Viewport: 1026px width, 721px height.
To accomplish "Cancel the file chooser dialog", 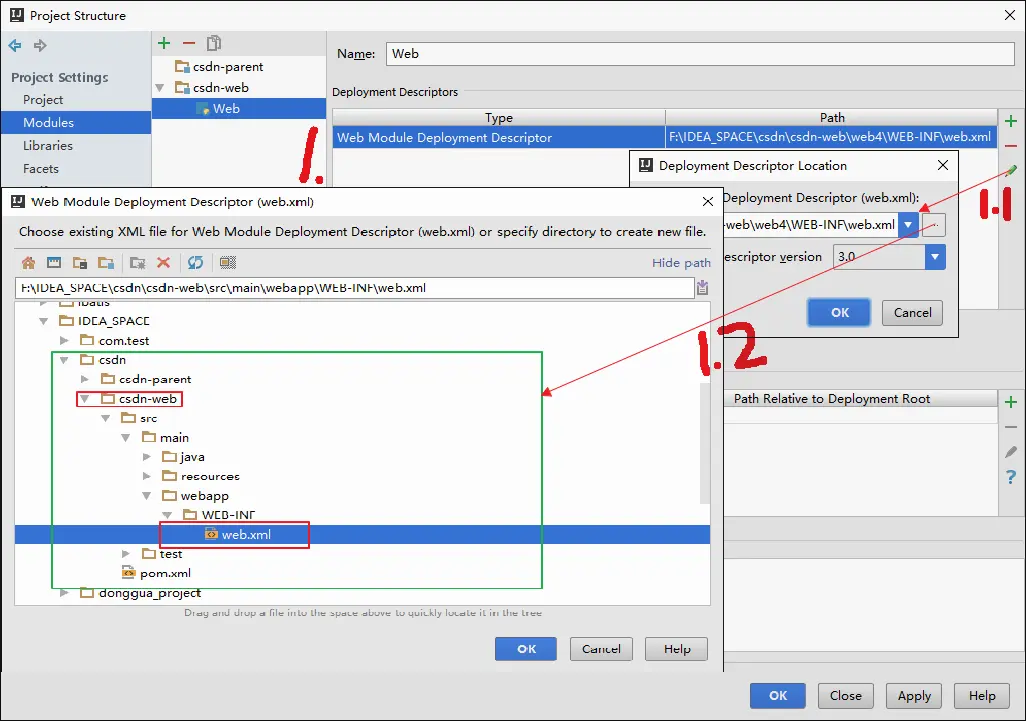I will 601,649.
